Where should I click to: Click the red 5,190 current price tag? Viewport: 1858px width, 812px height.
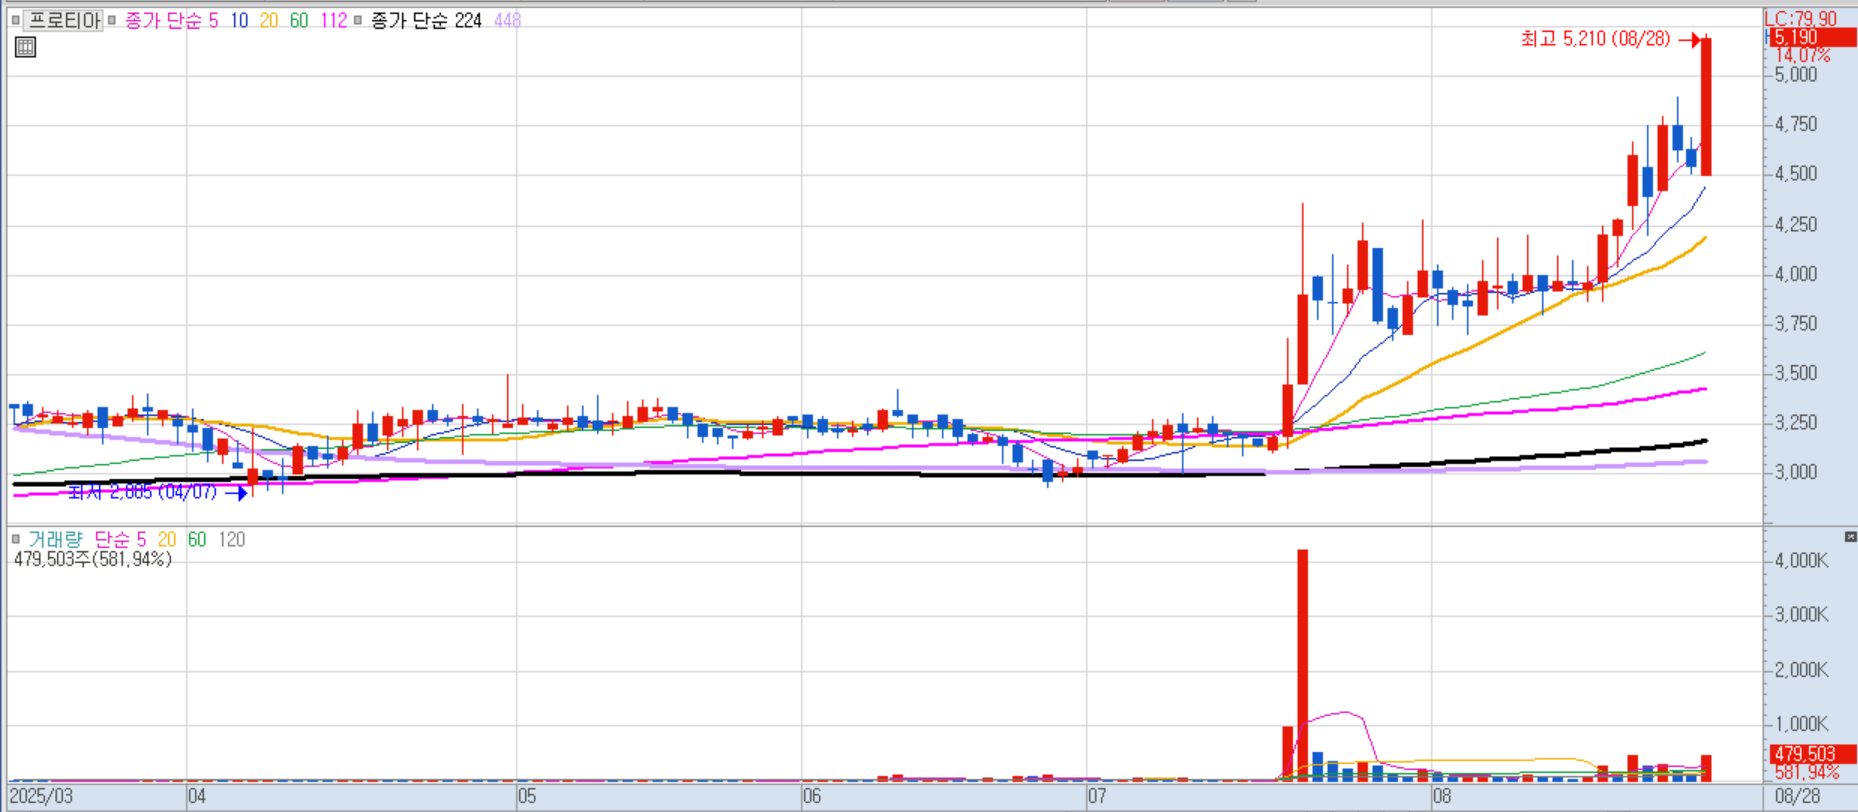point(1812,38)
